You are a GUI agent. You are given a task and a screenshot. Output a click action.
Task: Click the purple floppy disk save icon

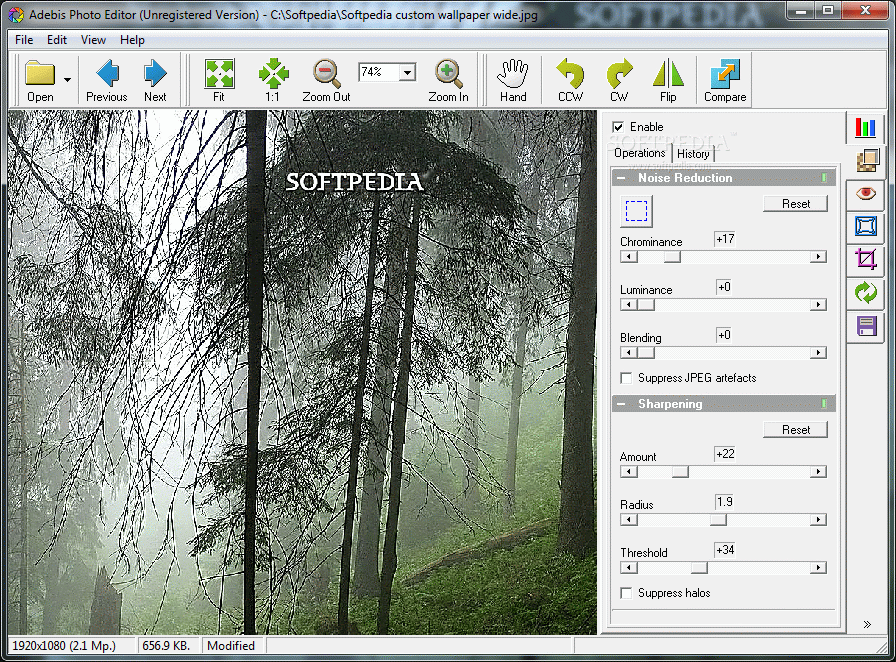click(x=866, y=326)
